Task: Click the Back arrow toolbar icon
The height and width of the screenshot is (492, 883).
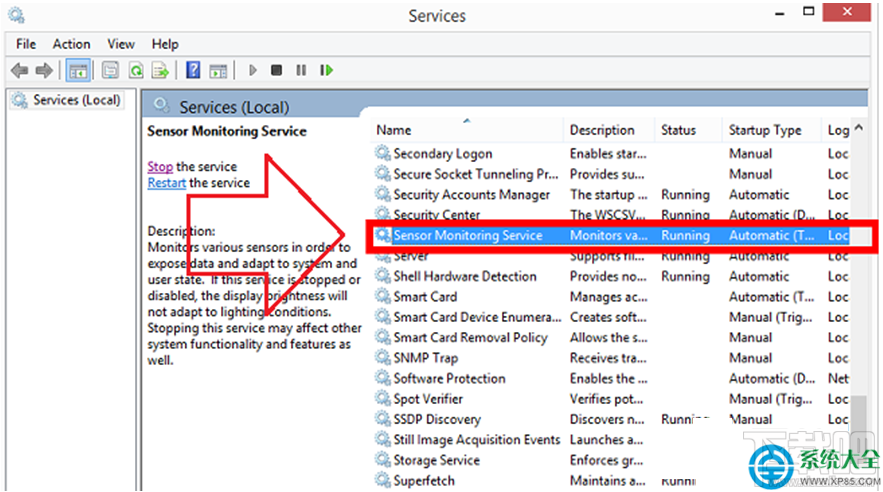Action: [19, 70]
